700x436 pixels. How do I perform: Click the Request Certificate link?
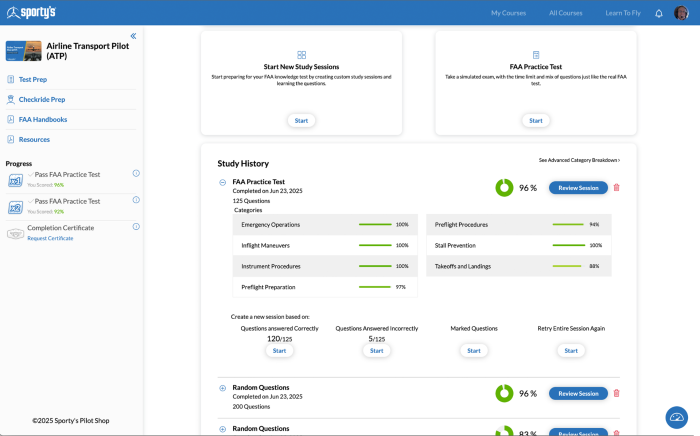point(50,238)
